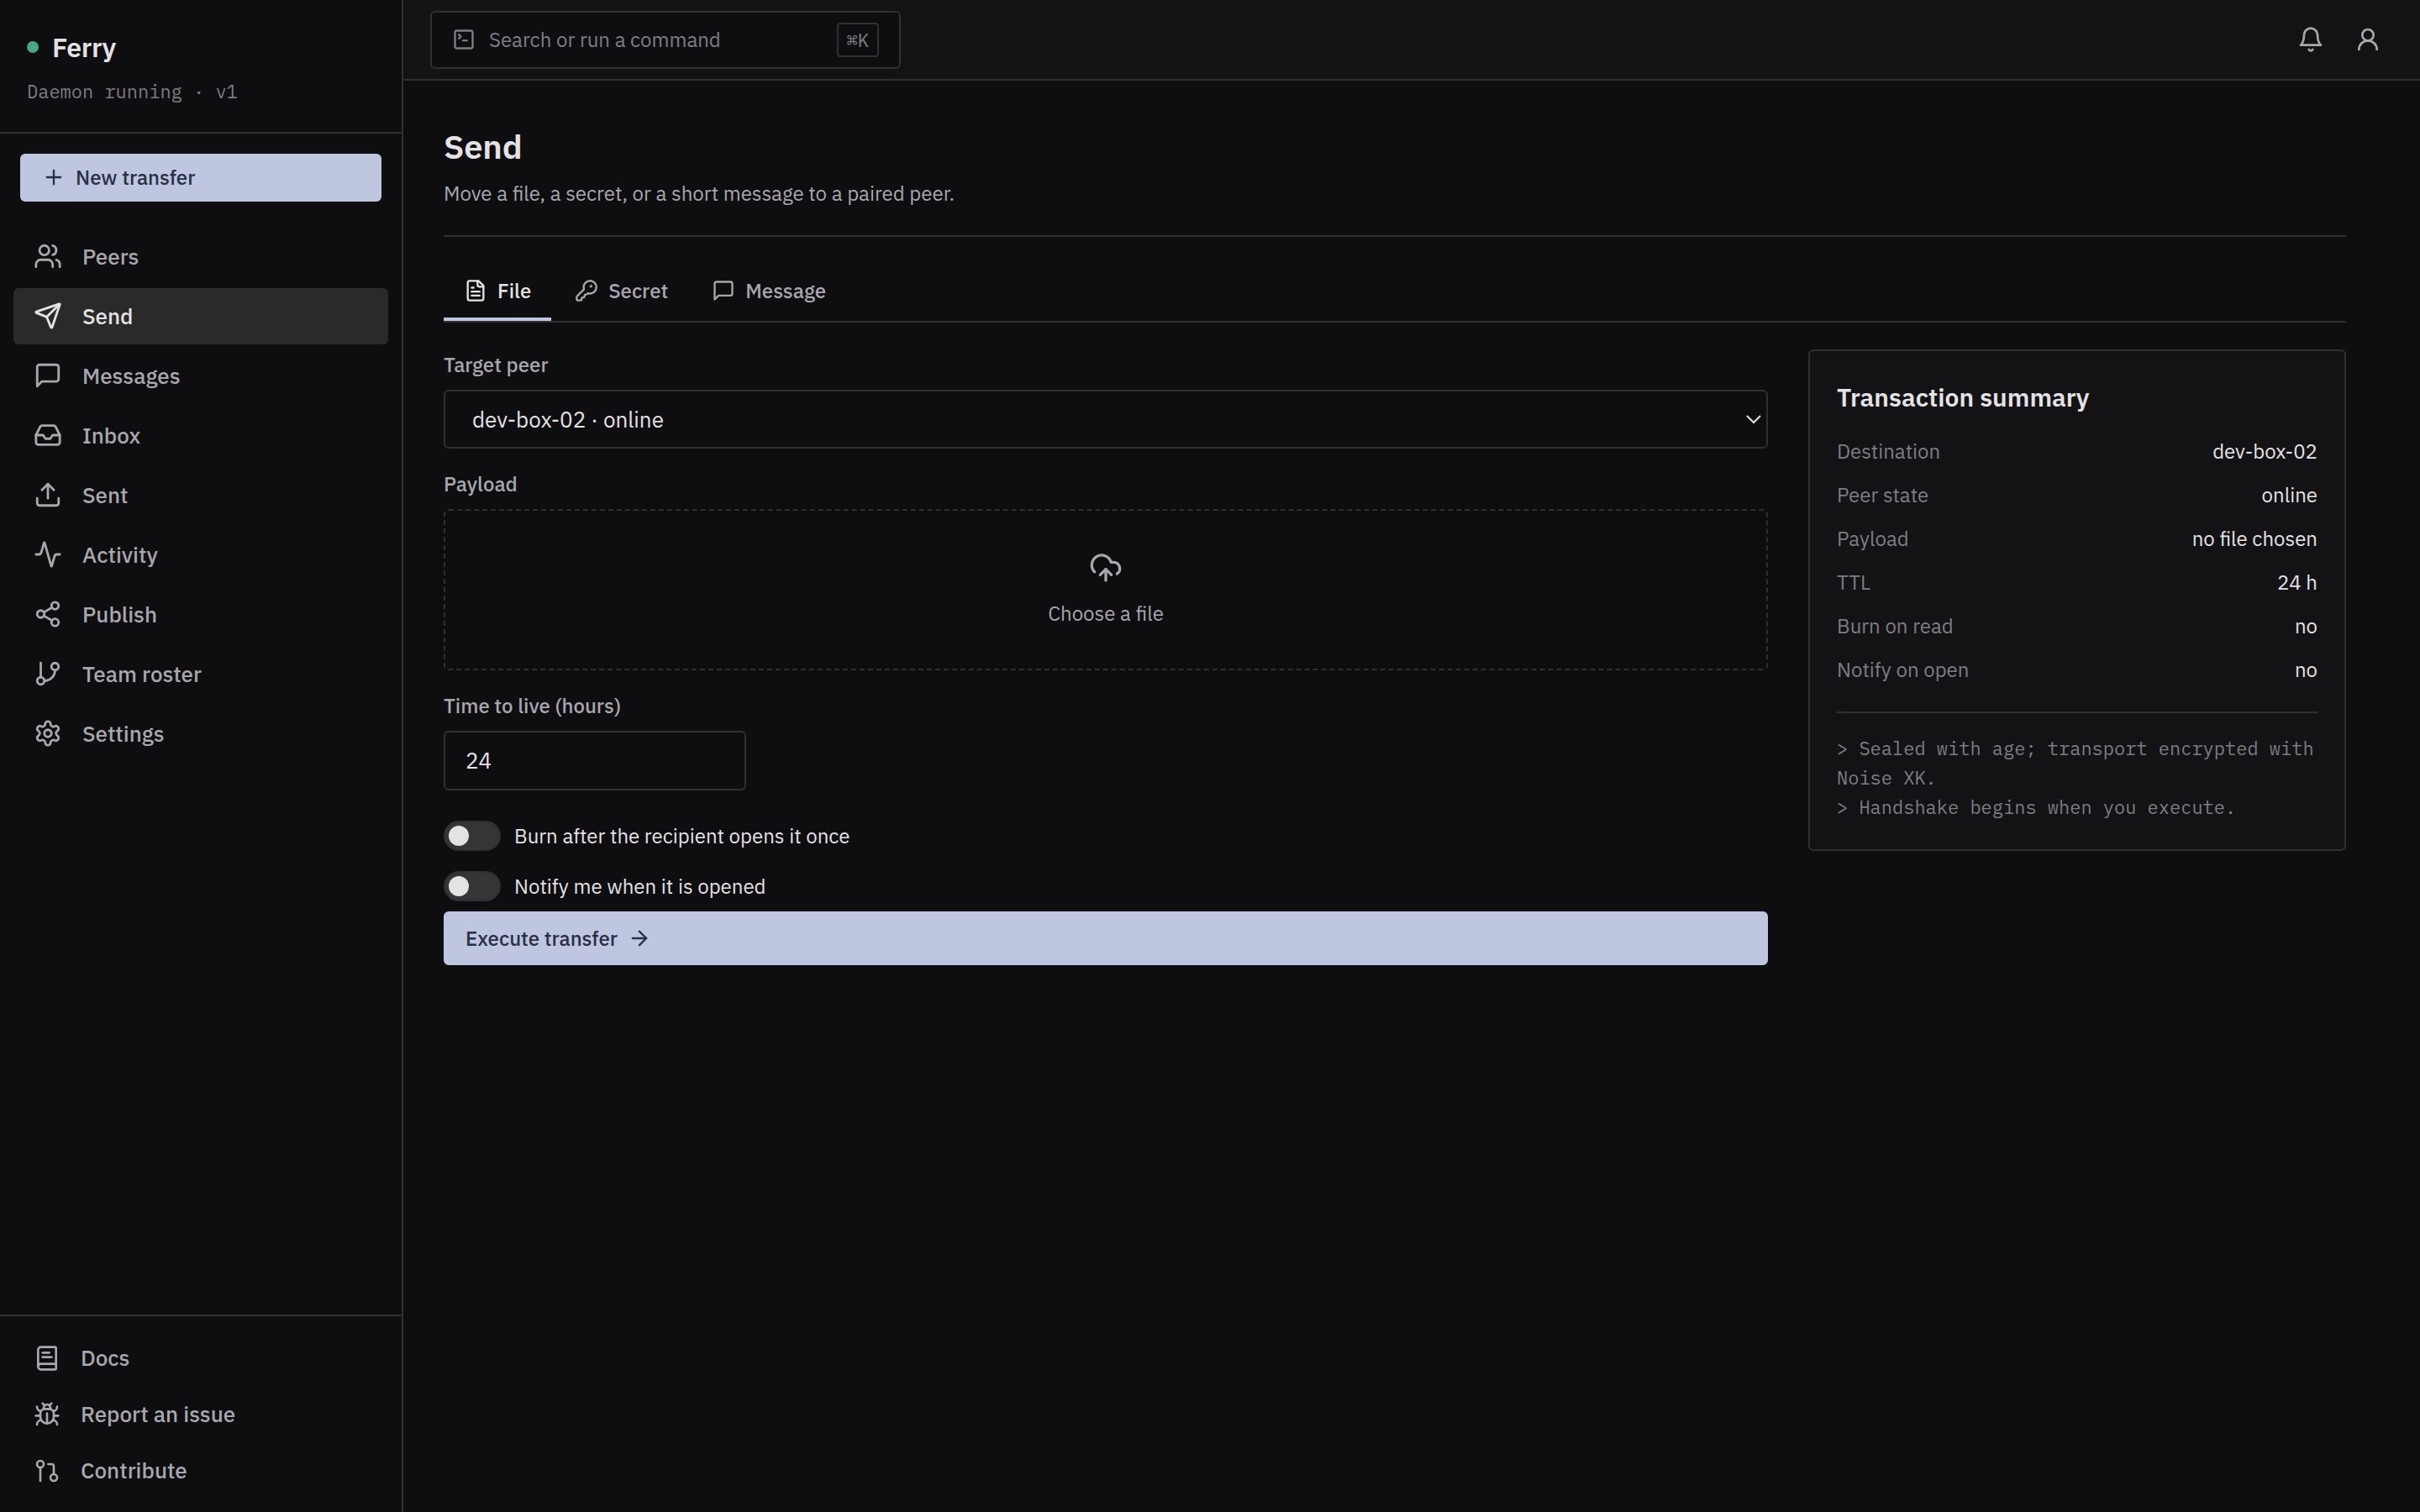Open the user account icon
Viewport: 2420px width, 1512px height.
point(2367,40)
